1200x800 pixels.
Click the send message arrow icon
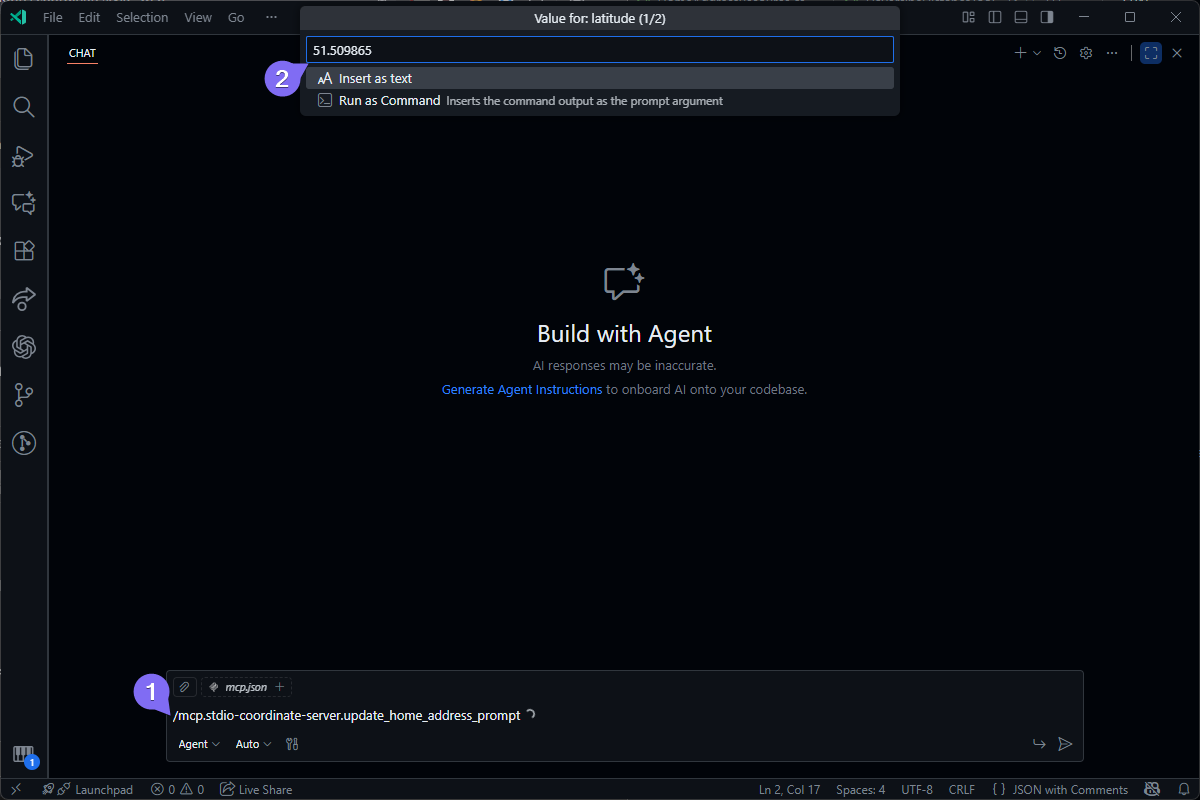point(1065,744)
